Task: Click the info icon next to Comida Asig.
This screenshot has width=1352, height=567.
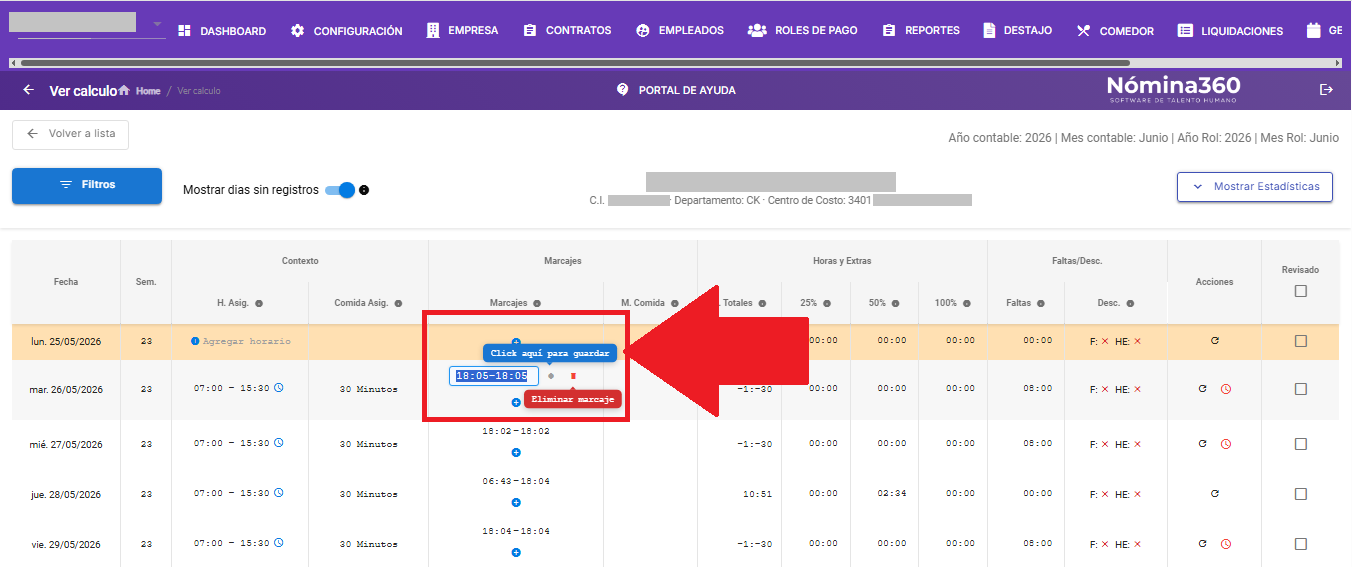Action: pos(398,303)
